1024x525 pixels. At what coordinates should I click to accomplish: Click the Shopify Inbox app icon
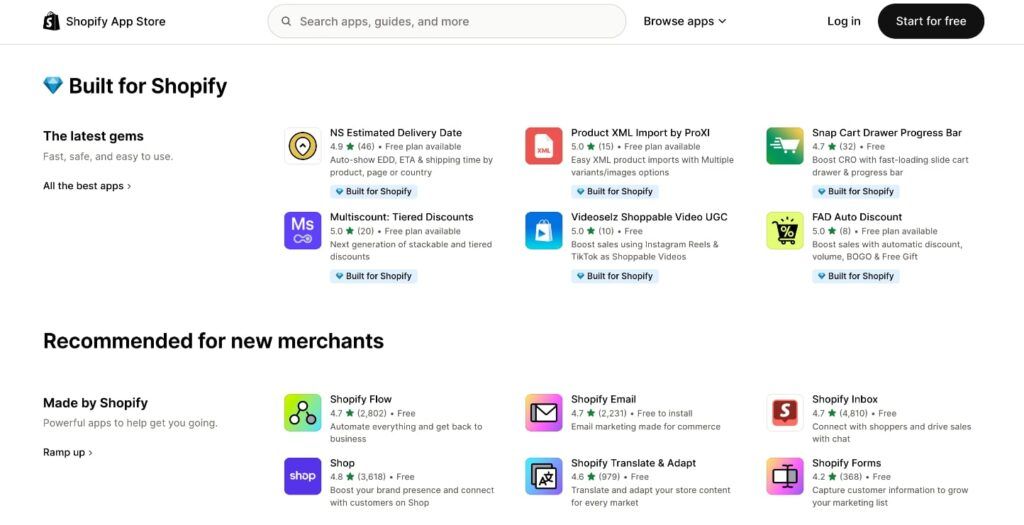(x=785, y=412)
